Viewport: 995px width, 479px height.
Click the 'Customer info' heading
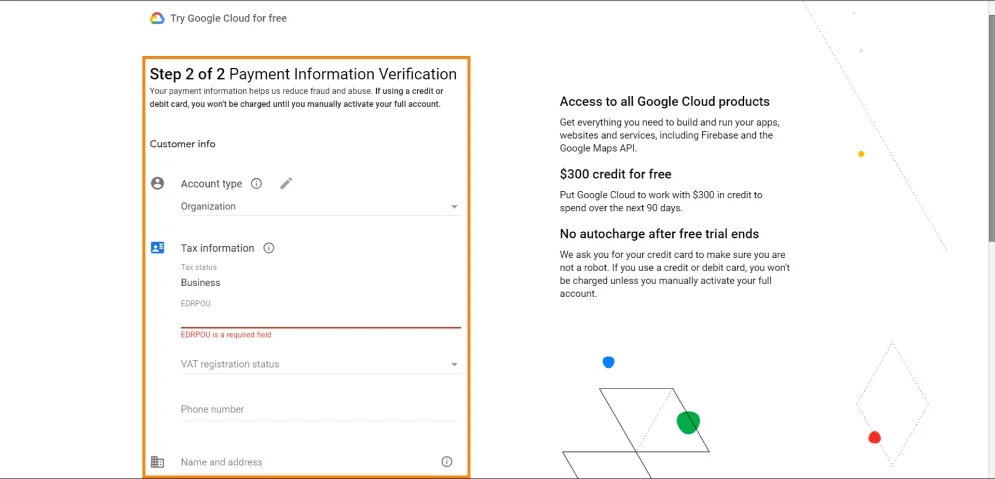click(183, 144)
